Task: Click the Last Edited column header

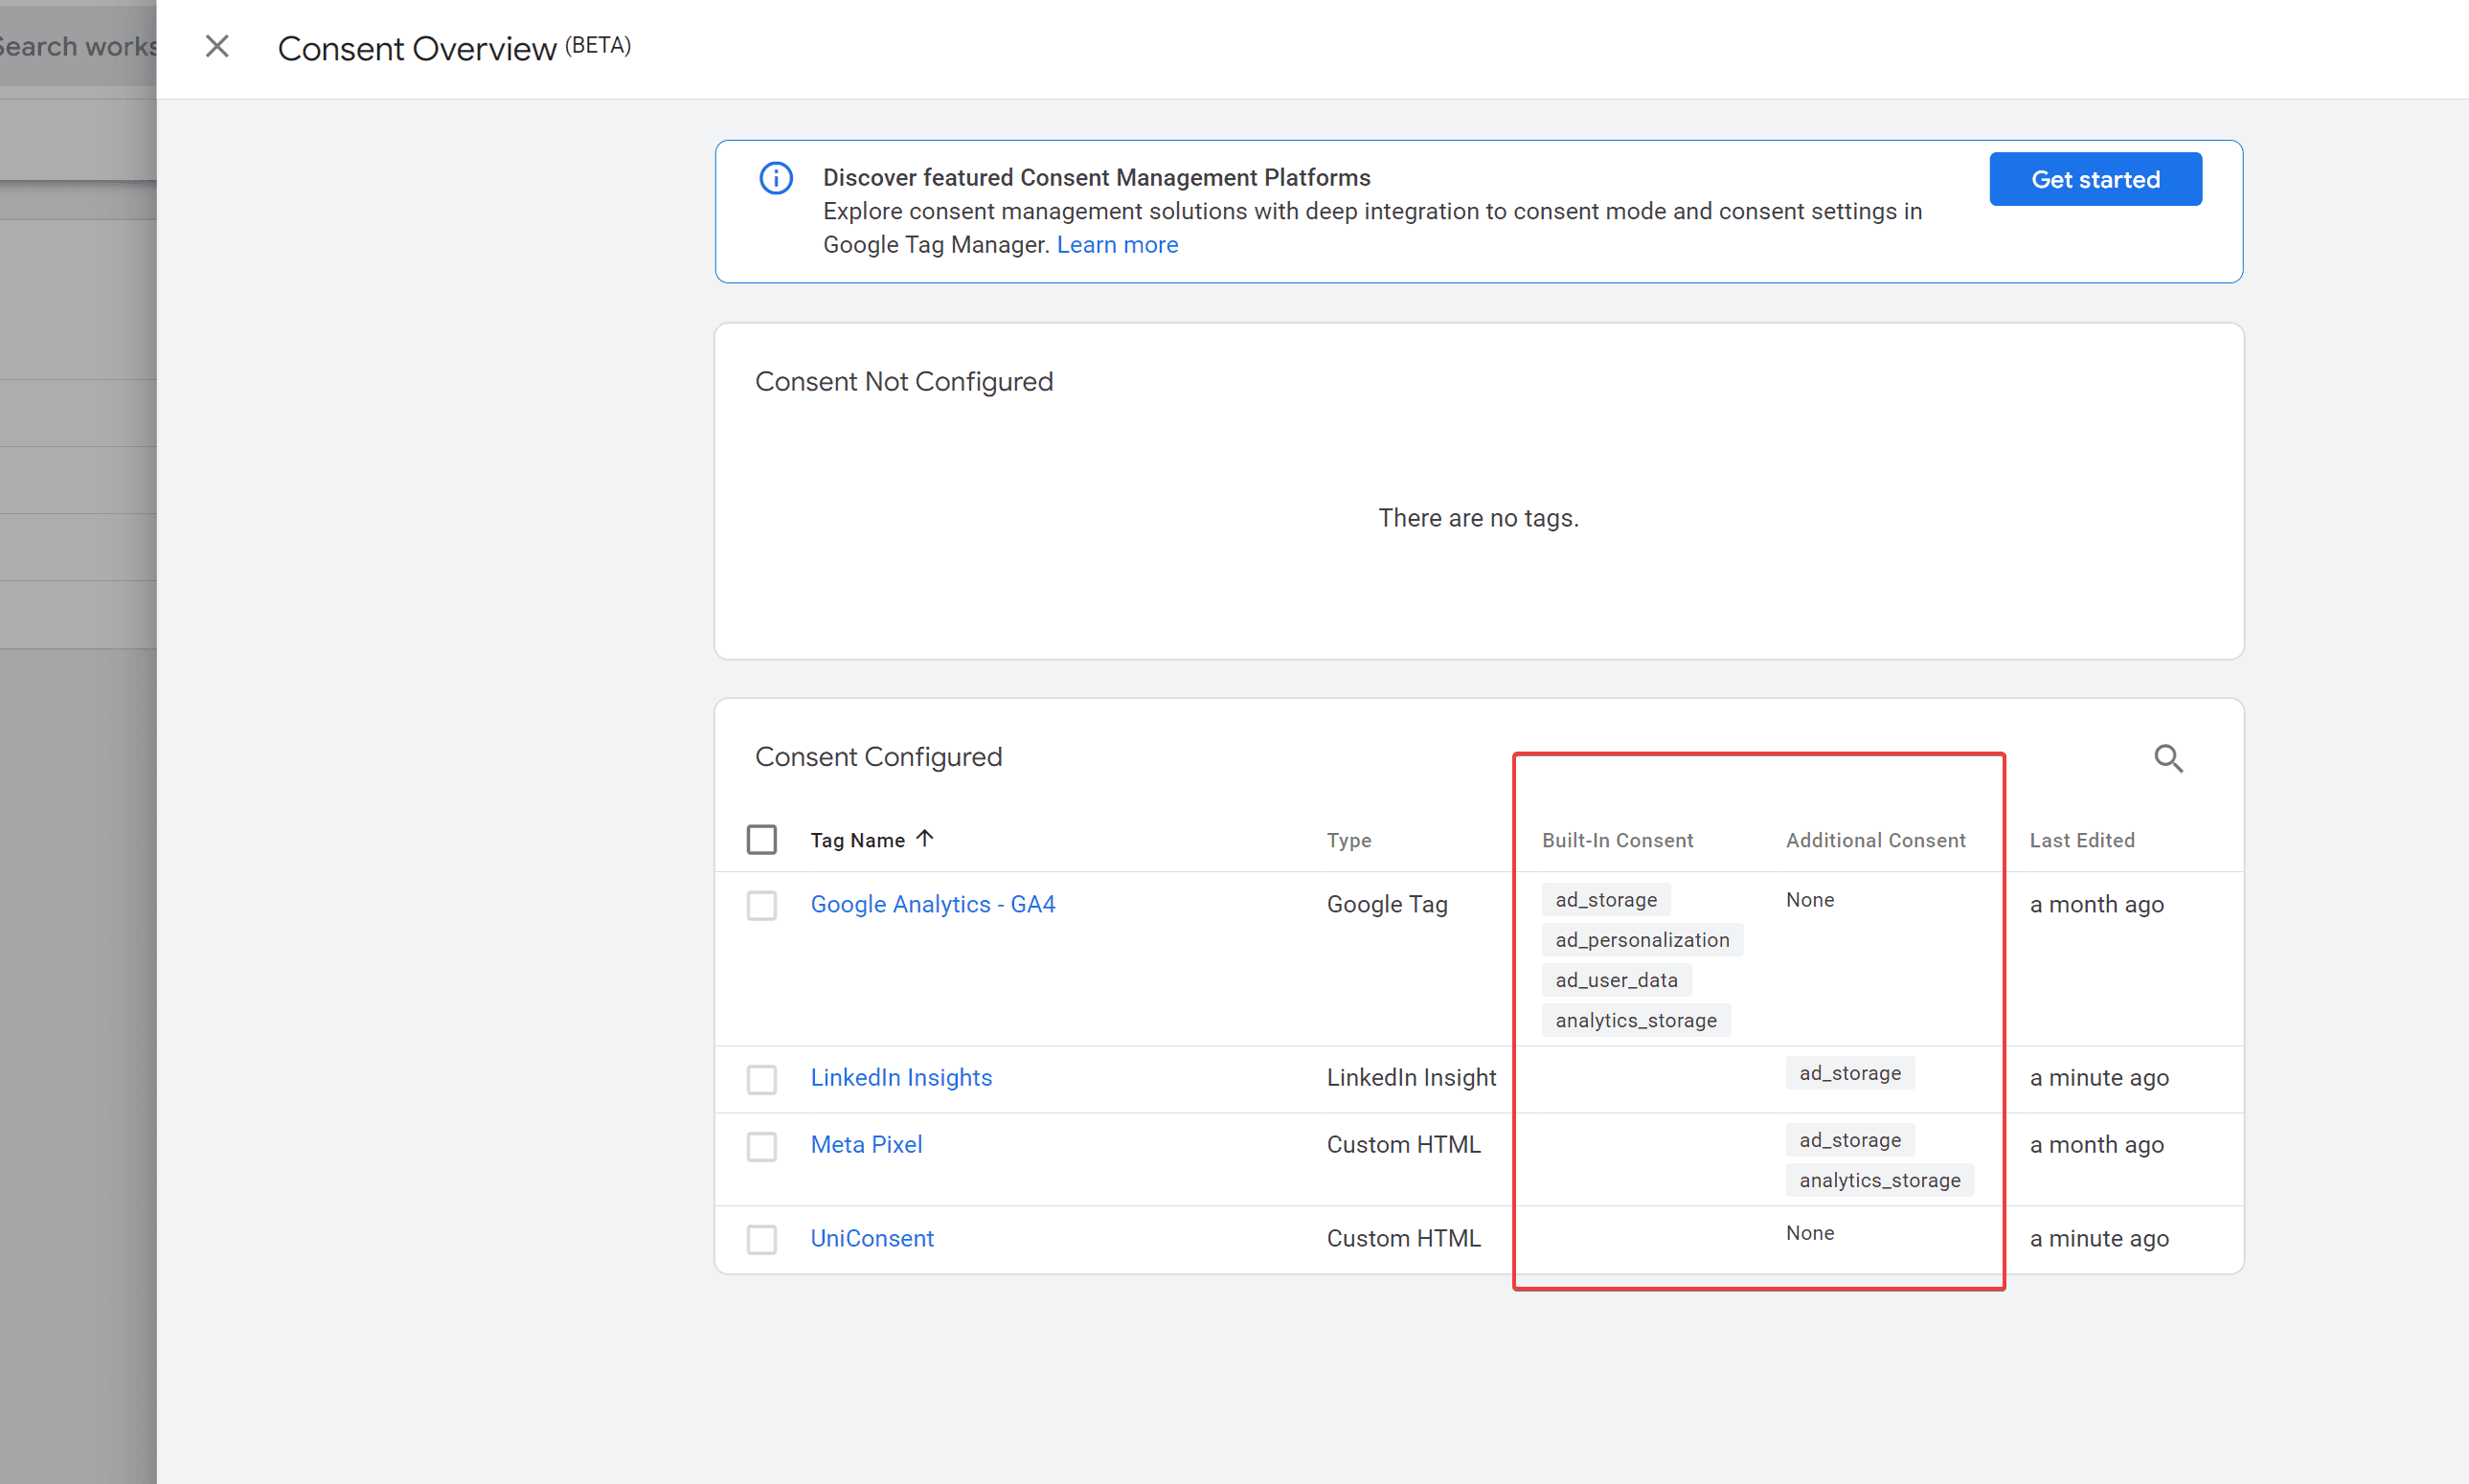Action: tap(2081, 840)
